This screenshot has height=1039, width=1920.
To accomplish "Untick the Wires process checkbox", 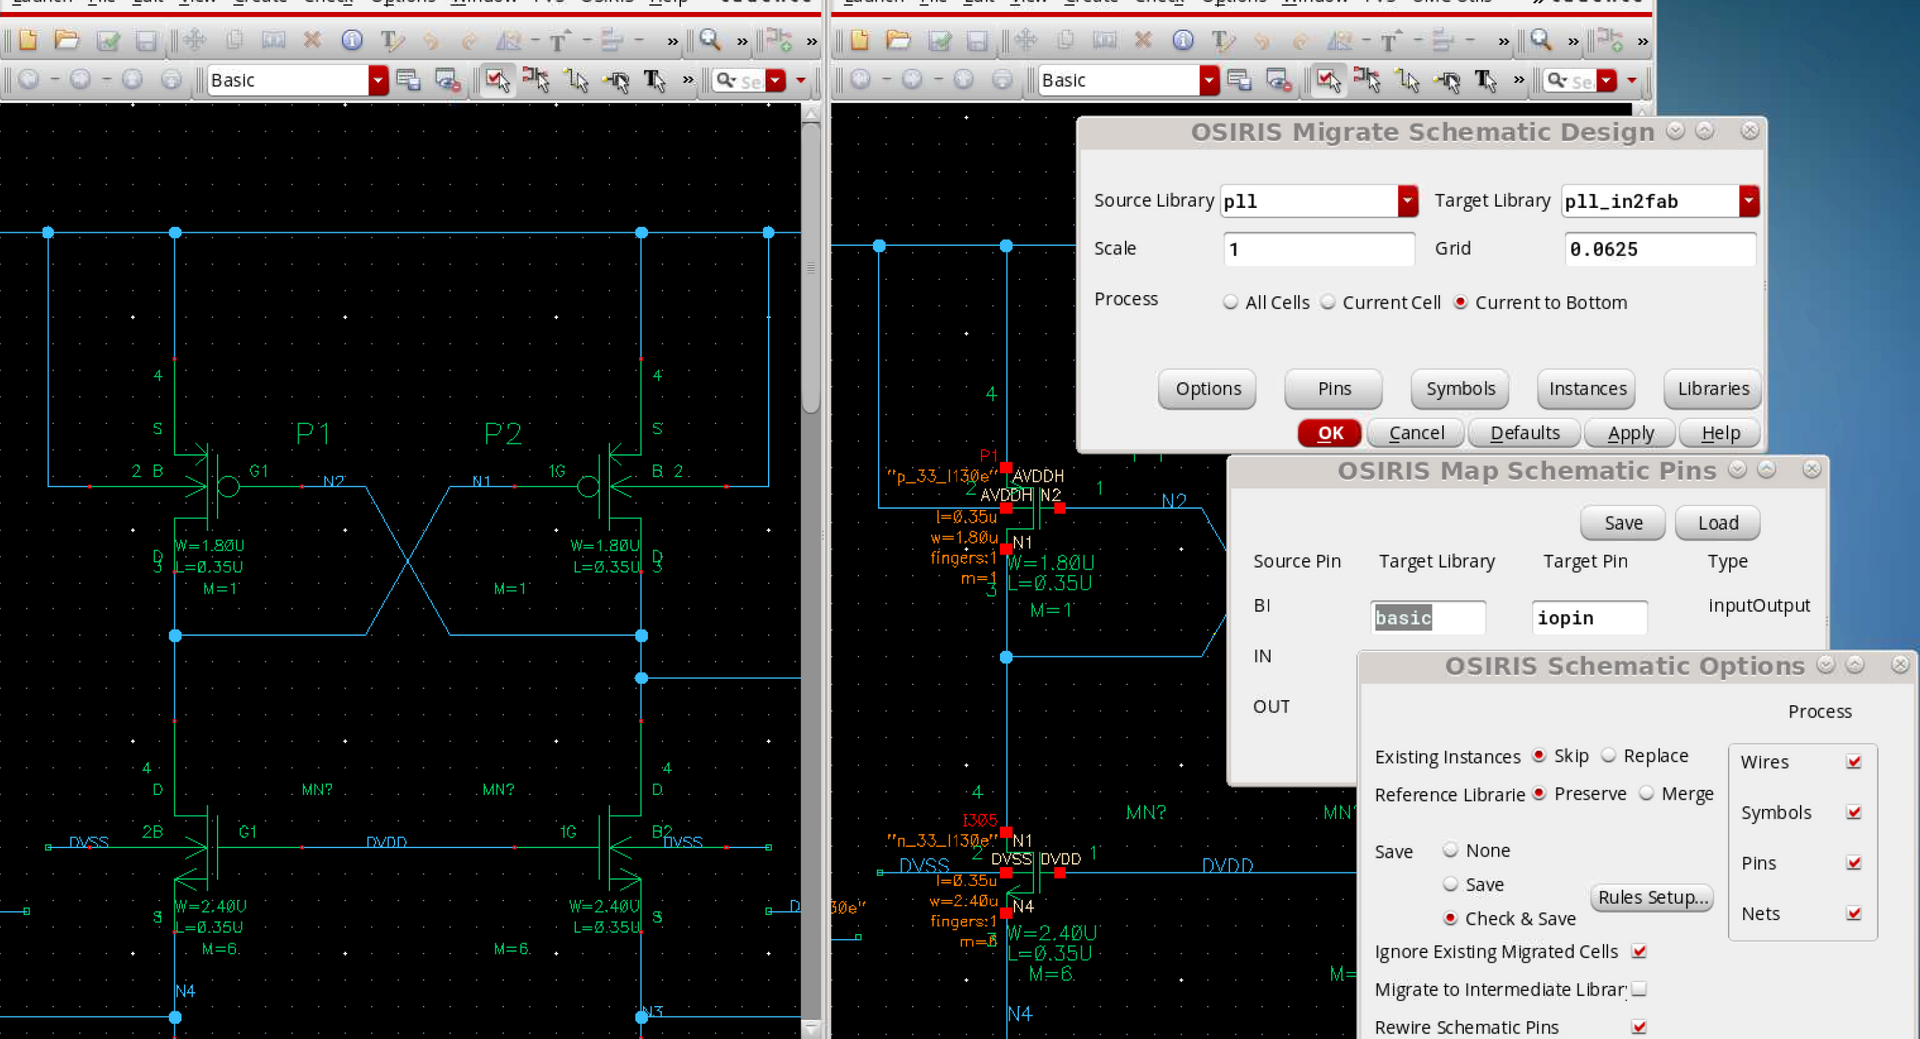I will coord(1854,762).
